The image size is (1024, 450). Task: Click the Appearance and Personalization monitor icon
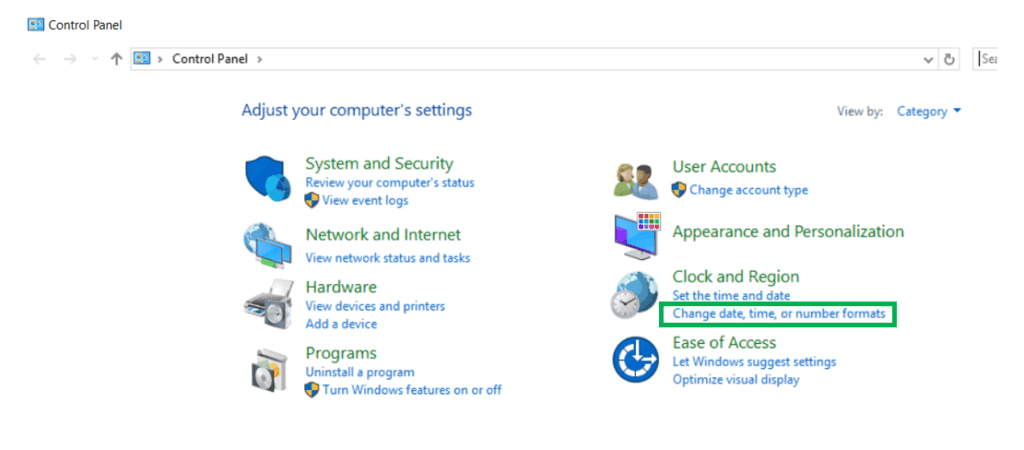(x=637, y=236)
